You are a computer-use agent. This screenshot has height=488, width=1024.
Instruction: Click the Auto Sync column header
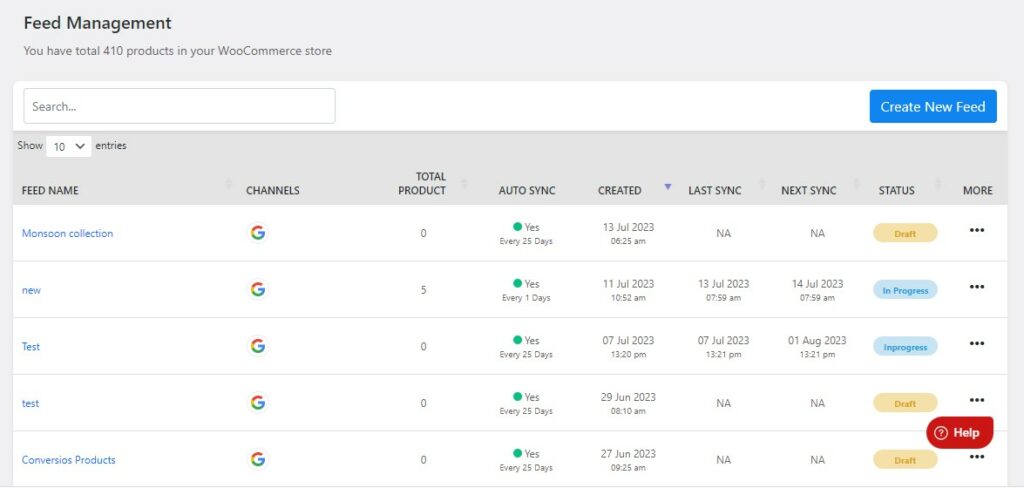(x=527, y=191)
